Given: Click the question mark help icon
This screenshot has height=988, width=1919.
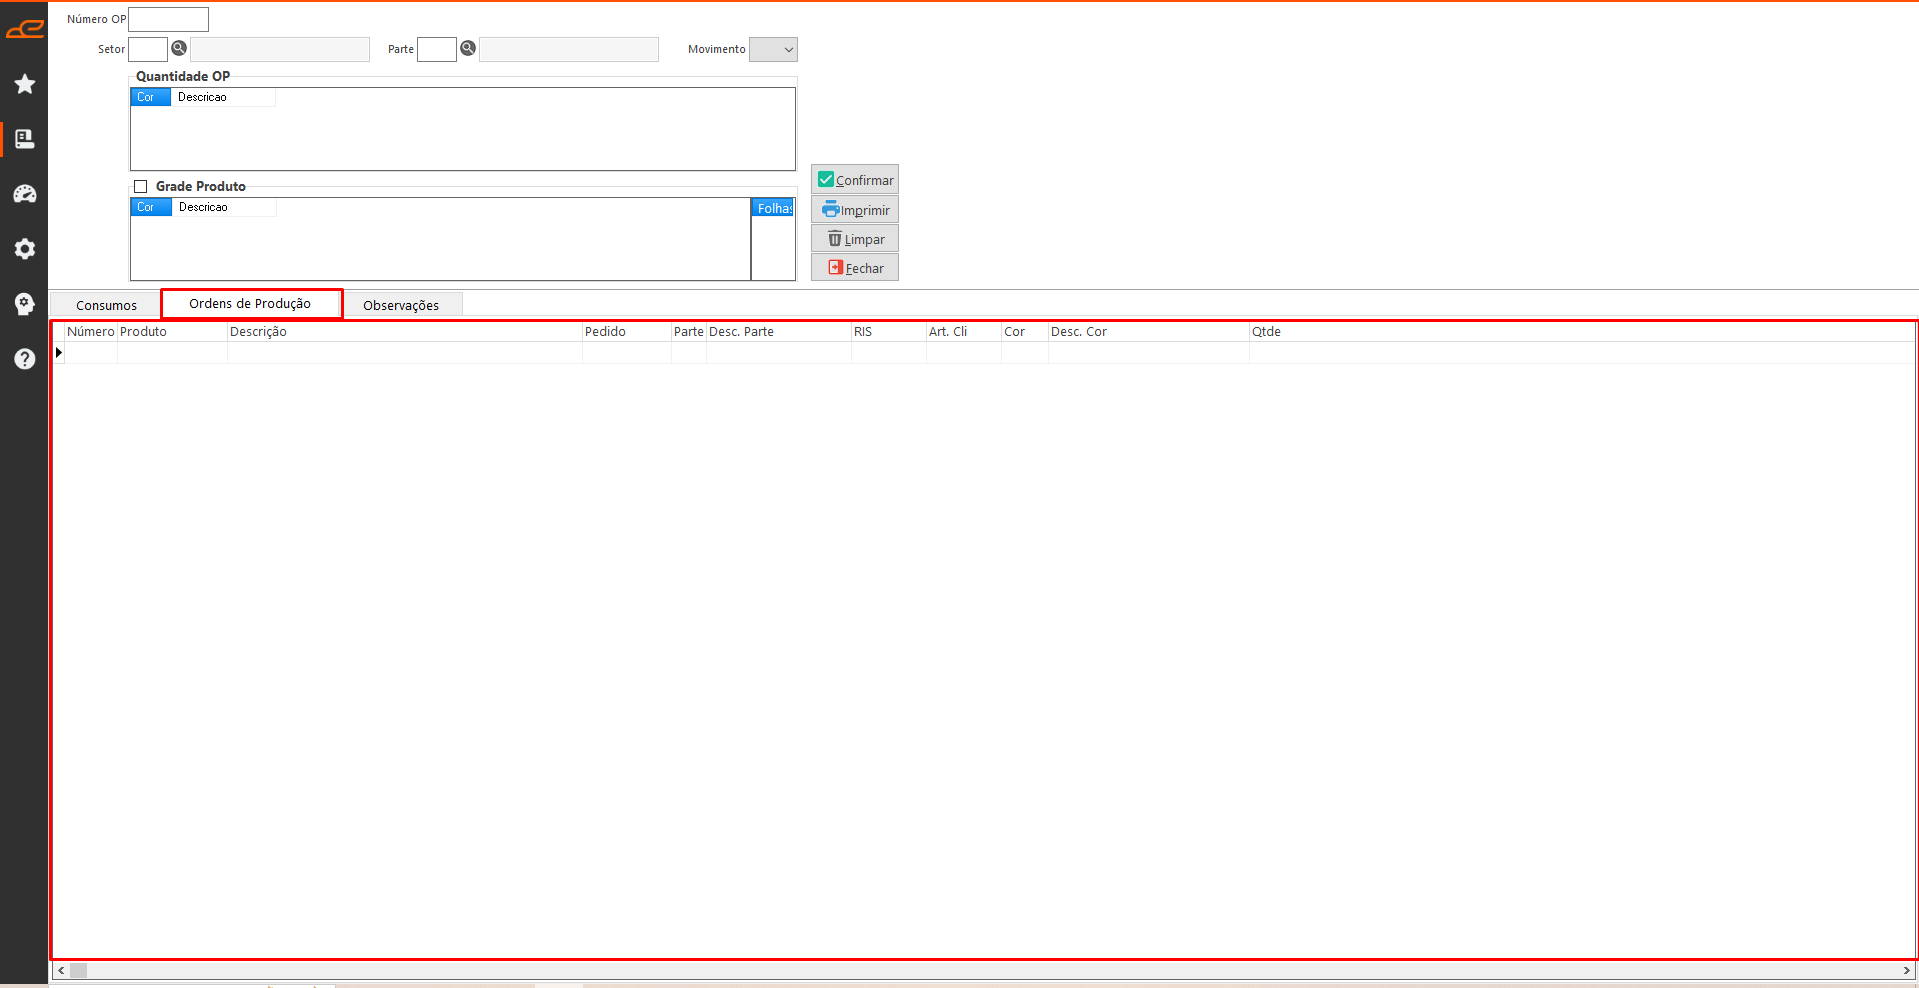Looking at the screenshot, I should (x=25, y=359).
